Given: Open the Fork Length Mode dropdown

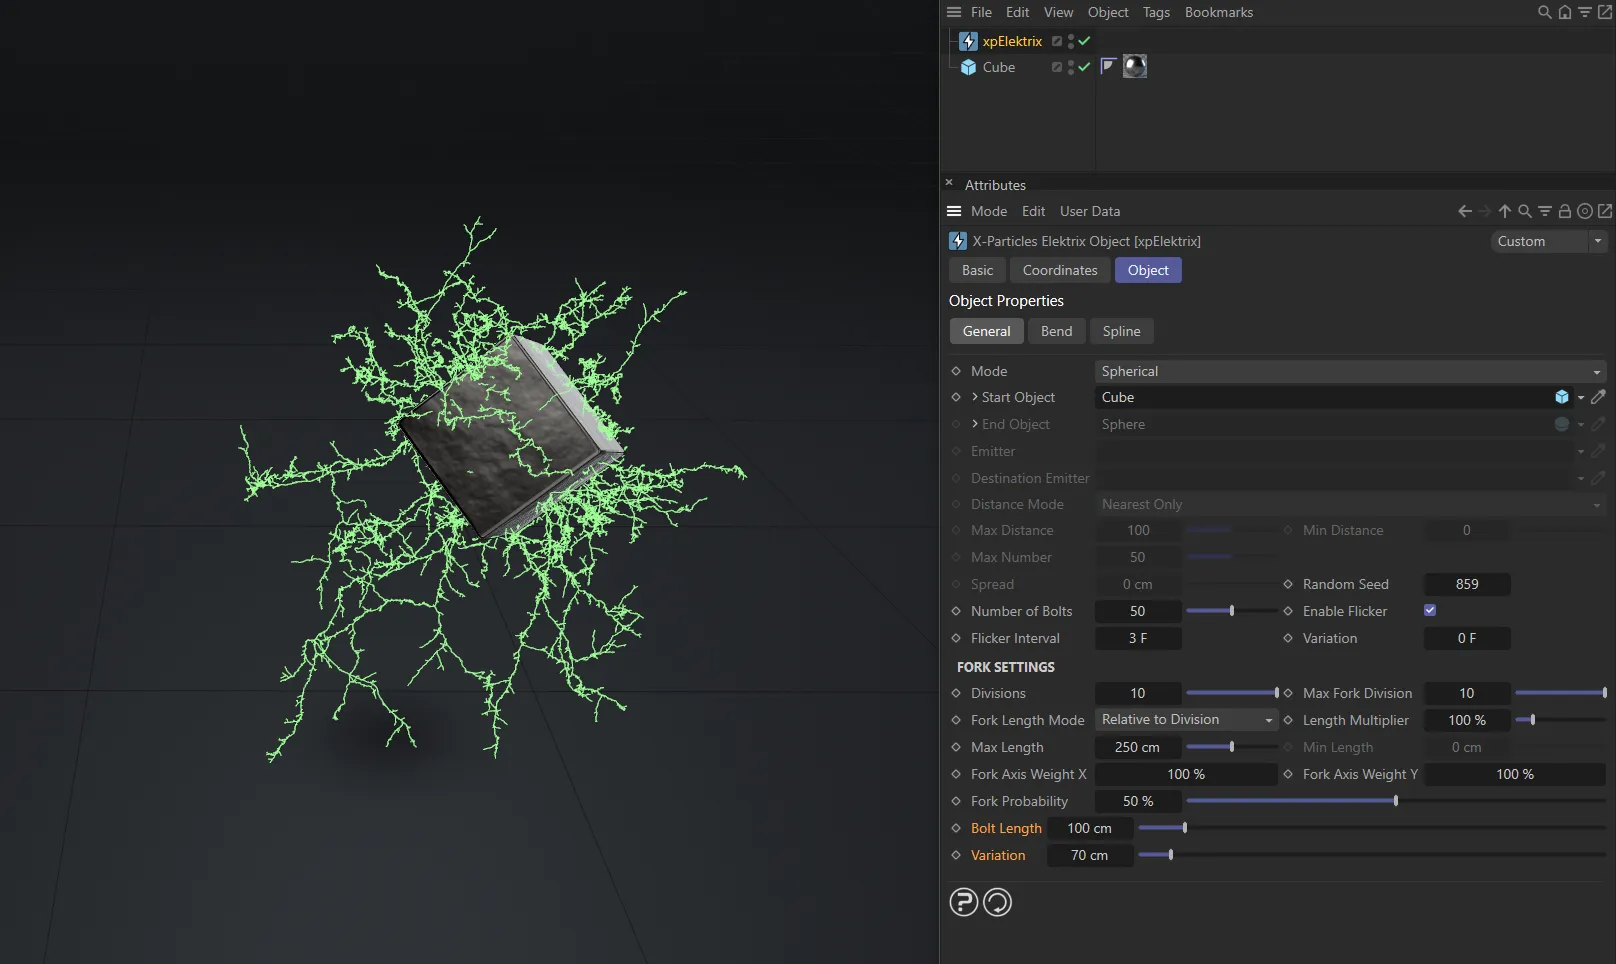Looking at the screenshot, I should [1186, 720].
